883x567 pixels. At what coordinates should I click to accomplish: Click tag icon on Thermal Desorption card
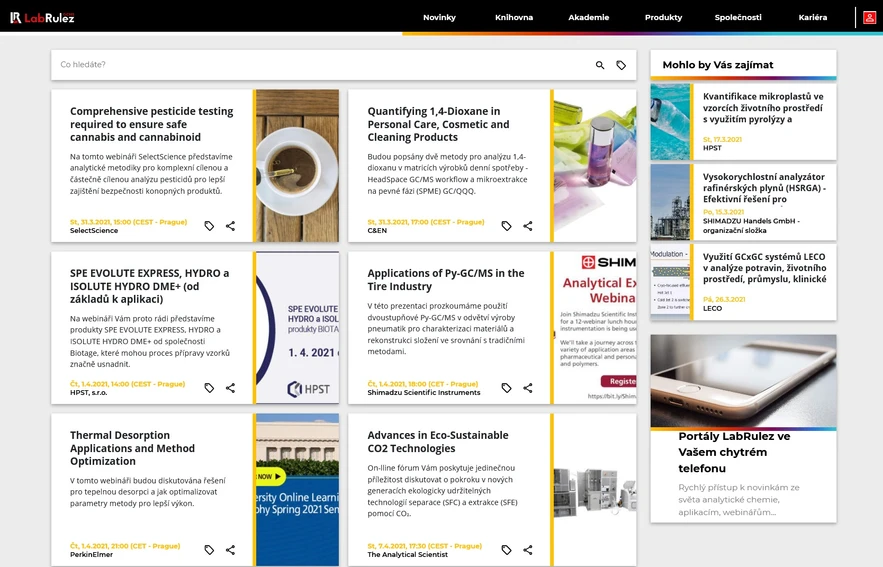click(209, 550)
